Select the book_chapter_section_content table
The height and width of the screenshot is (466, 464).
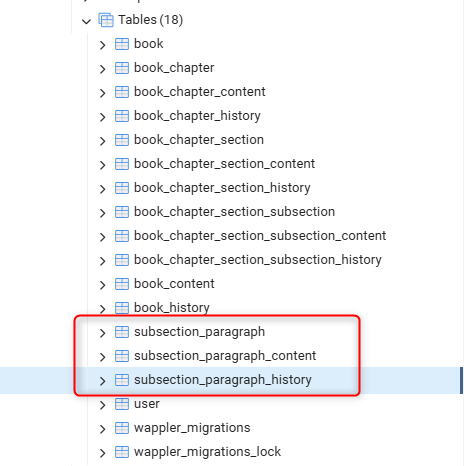click(224, 164)
